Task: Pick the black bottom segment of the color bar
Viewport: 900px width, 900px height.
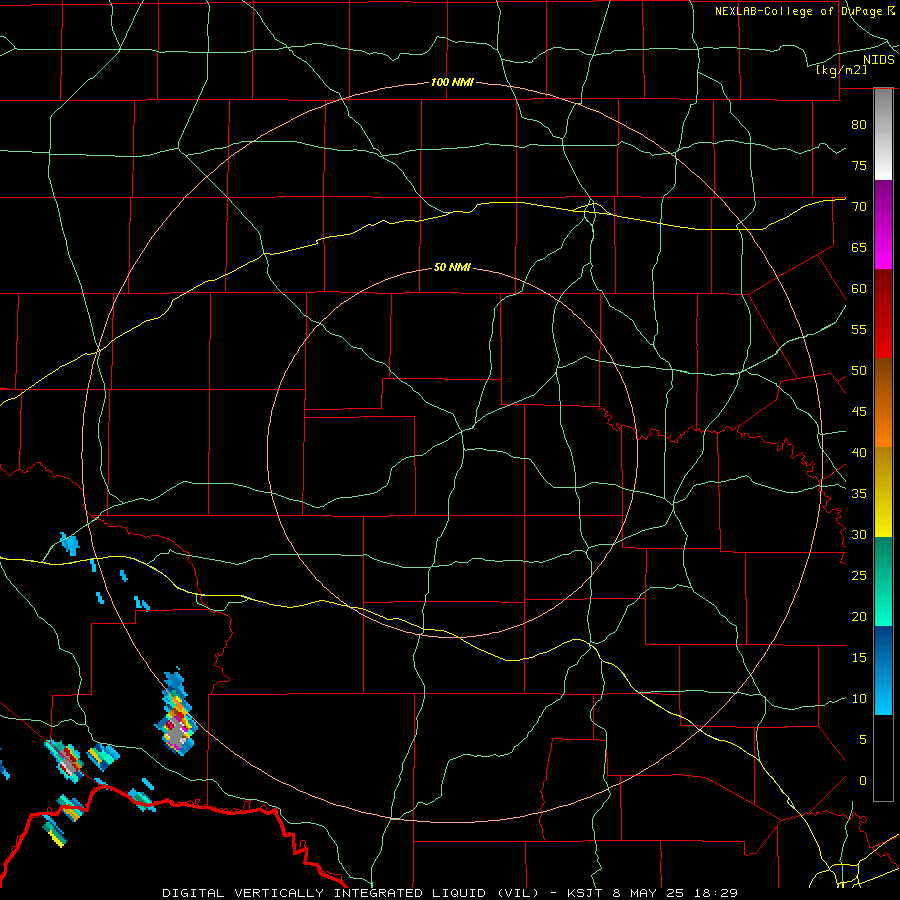Action: pyautogui.click(x=883, y=758)
